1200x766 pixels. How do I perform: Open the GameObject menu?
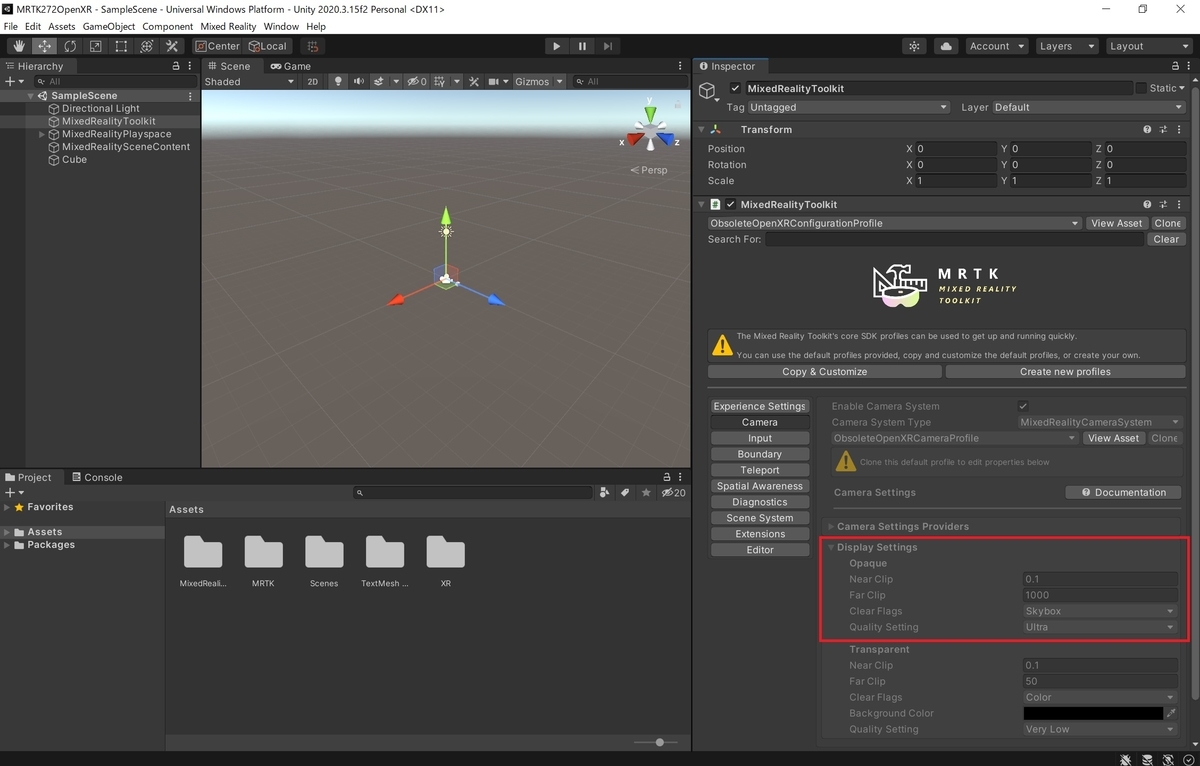(x=108, y=26)
